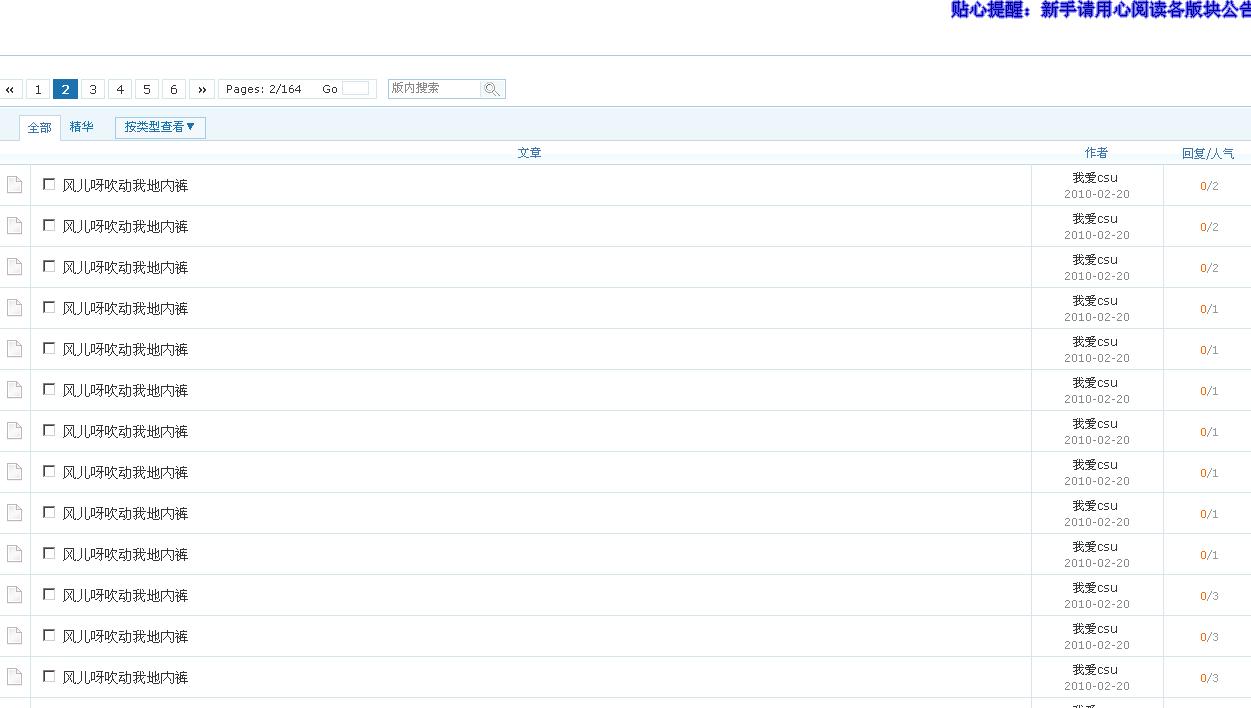Click the document icon of the first thread
Image resolution: width=1251 pixels, height=708 pixels.
click(14, 185)
